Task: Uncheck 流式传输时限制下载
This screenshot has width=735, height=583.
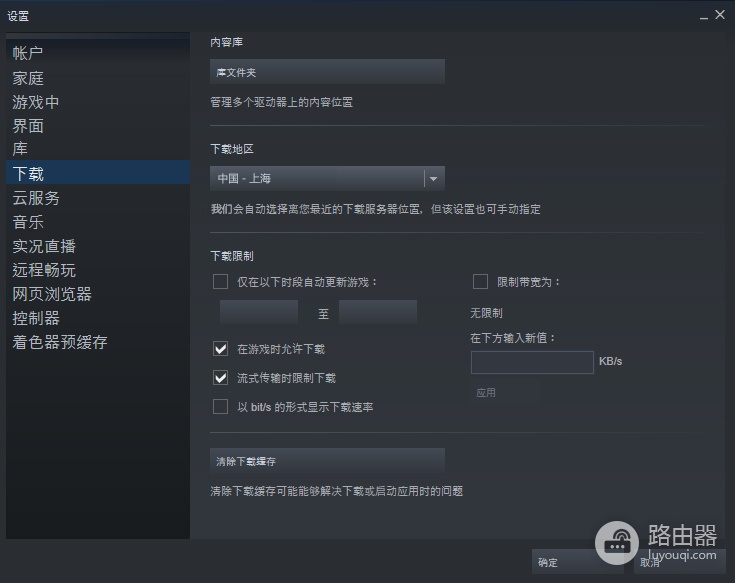Action: [x=220, y=378]
